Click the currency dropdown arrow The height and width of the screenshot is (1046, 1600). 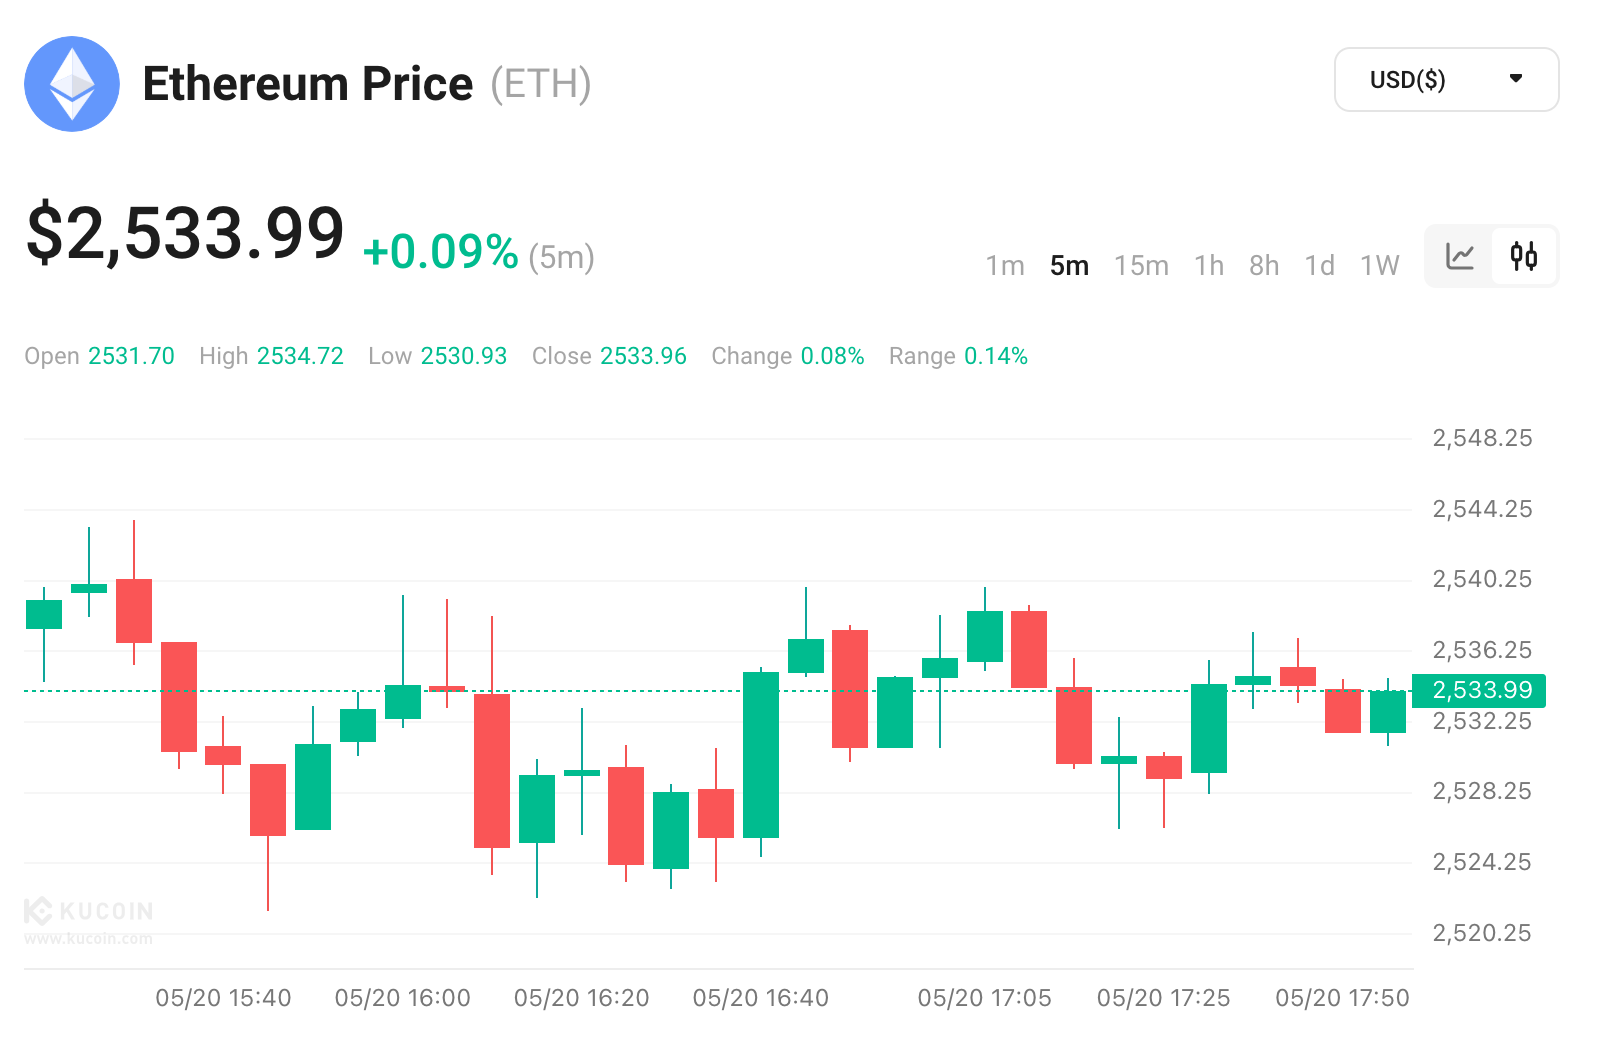click(1516, 78)
